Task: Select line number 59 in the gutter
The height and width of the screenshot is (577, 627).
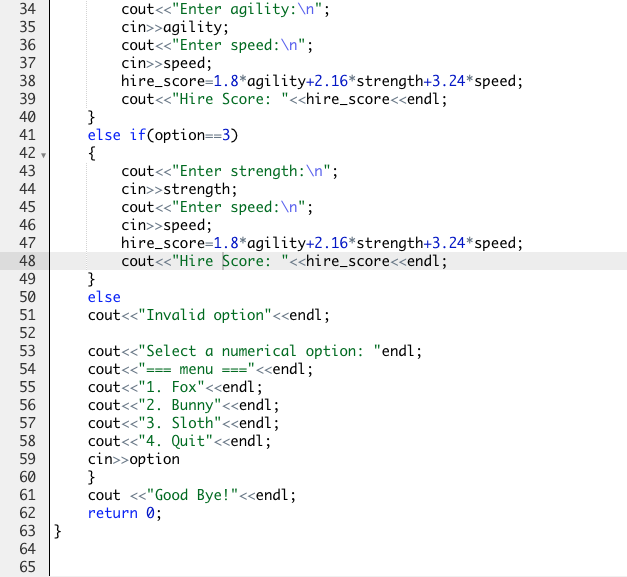Action: tap(27, 459)
